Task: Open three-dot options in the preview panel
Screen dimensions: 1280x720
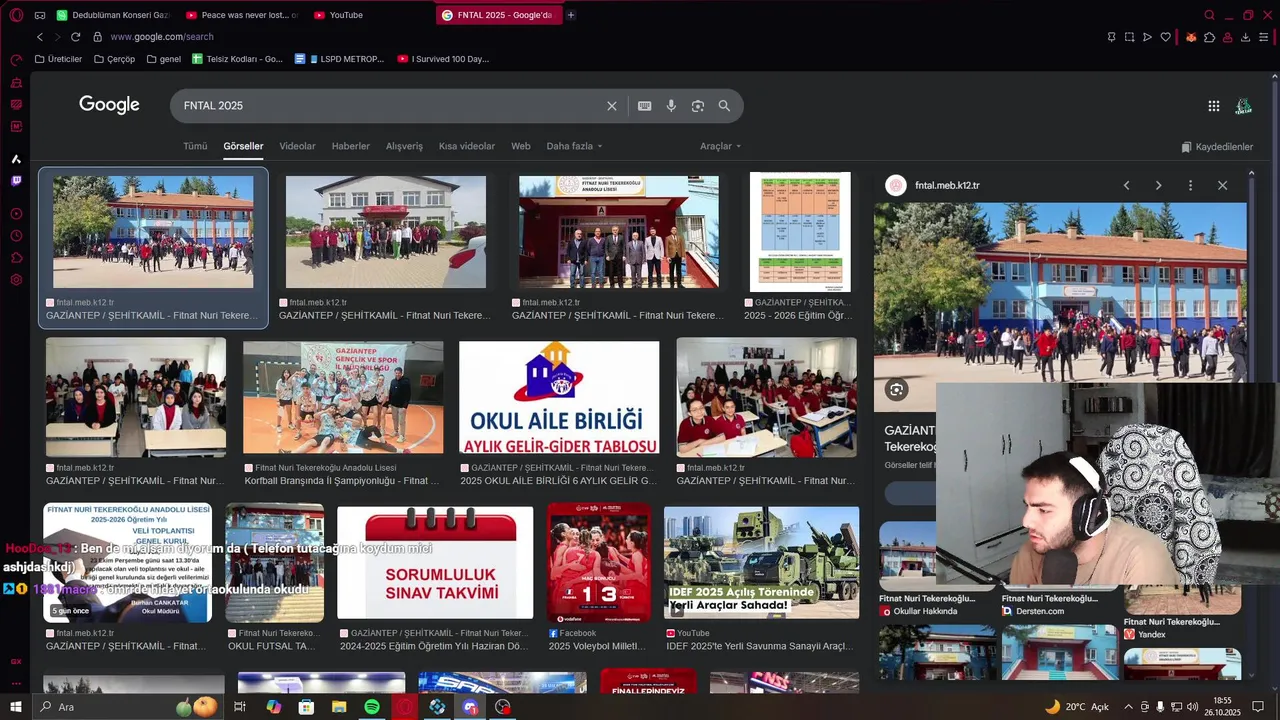Action: coord(1190,186)
